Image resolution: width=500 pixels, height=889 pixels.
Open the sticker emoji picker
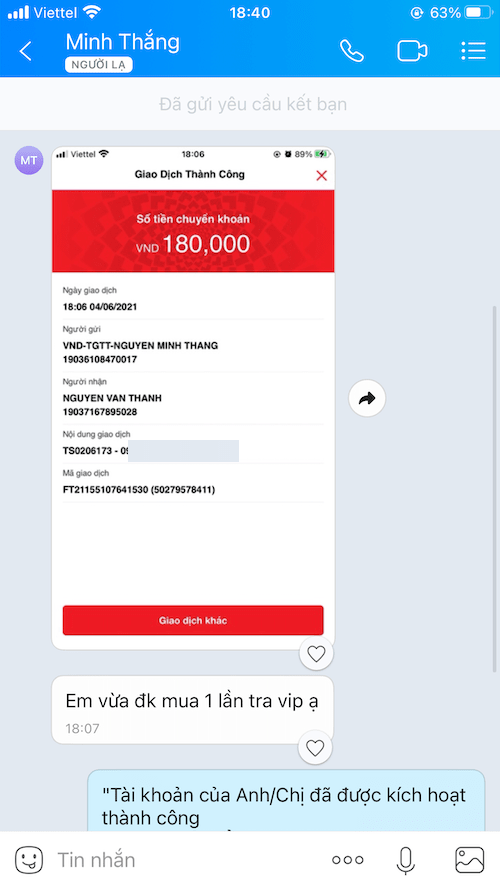28,860
